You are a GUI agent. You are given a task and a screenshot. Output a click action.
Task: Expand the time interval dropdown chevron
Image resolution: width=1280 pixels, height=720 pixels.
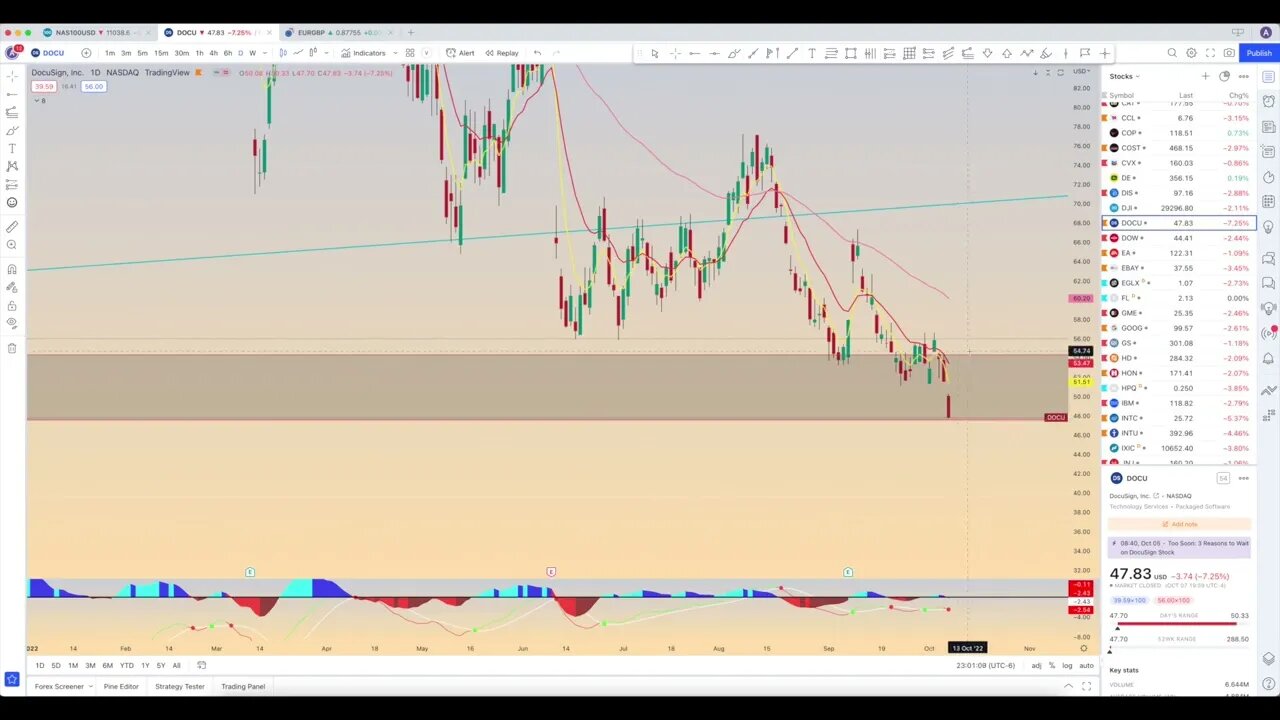[x=265, y=53]
